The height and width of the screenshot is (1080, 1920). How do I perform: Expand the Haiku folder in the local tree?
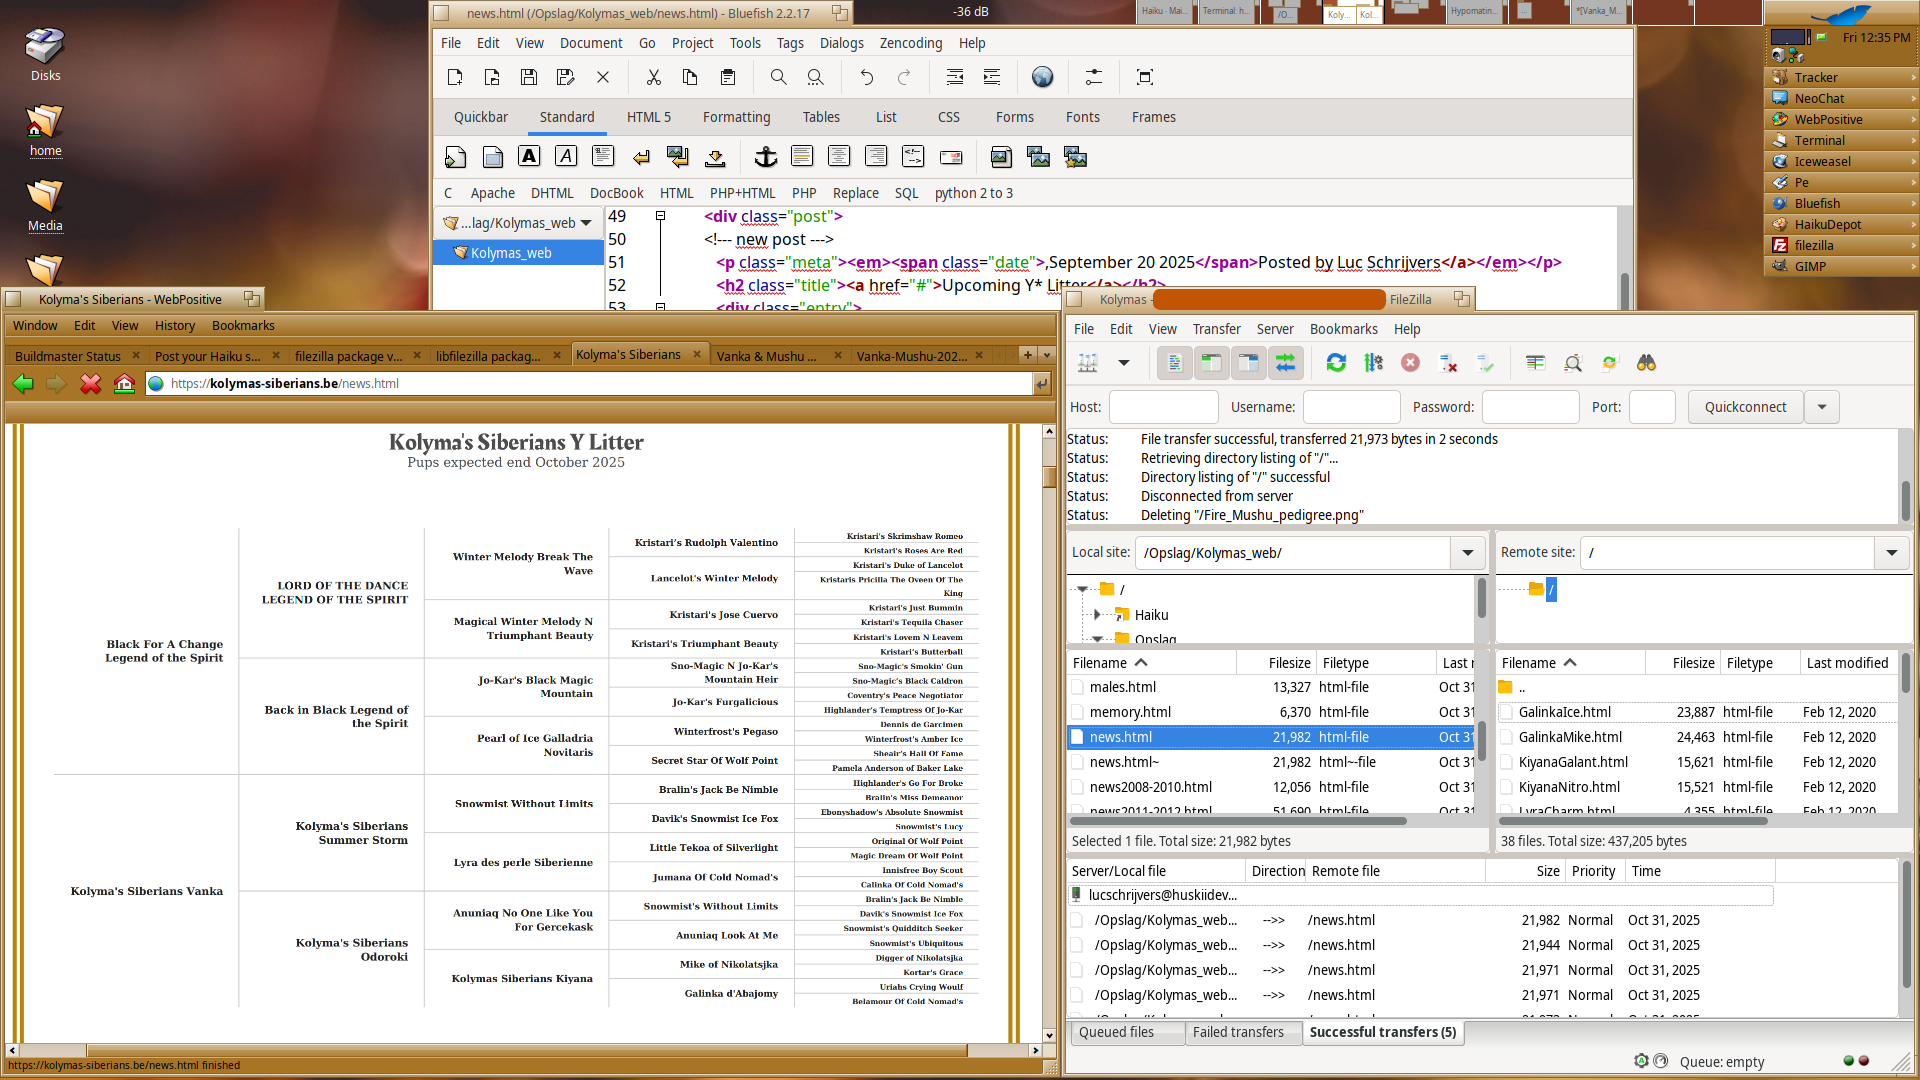[x=1097, y=615]
